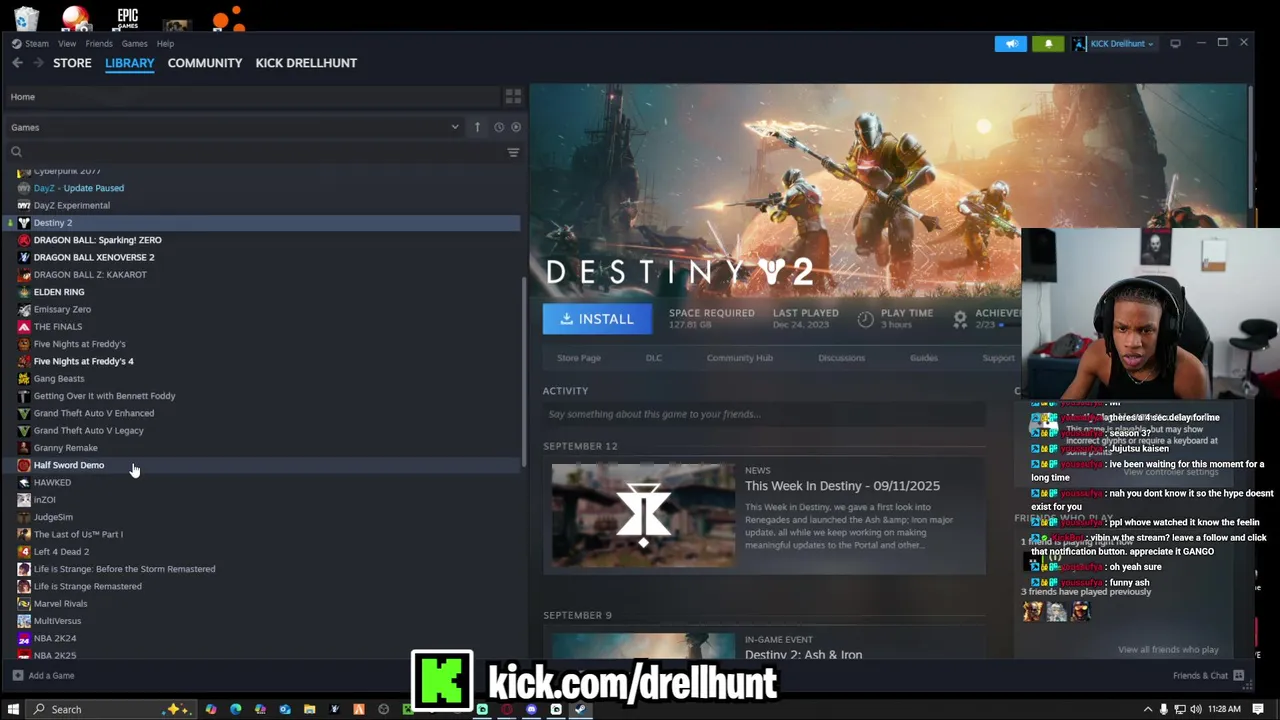Select Left 4 Dead 2 in list
This screenshot has height=720, width=1280.
click(x=61, y=552)
